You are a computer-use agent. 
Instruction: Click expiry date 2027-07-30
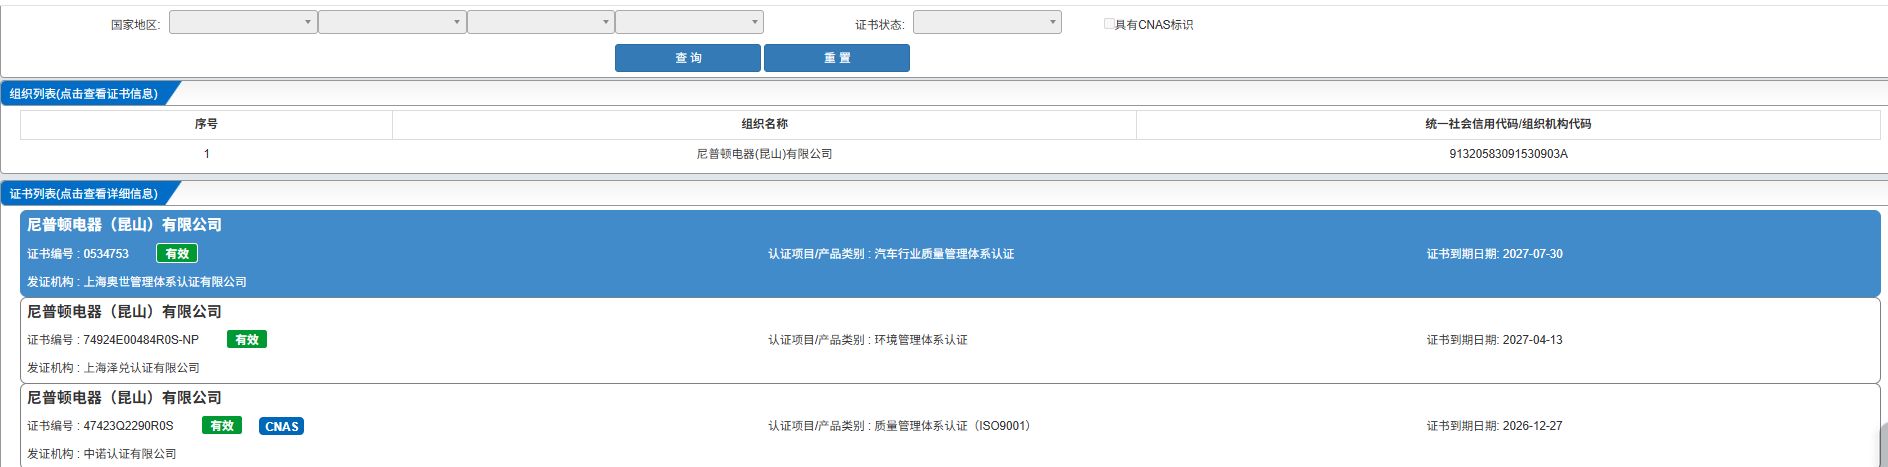(x=1532, y=254)
